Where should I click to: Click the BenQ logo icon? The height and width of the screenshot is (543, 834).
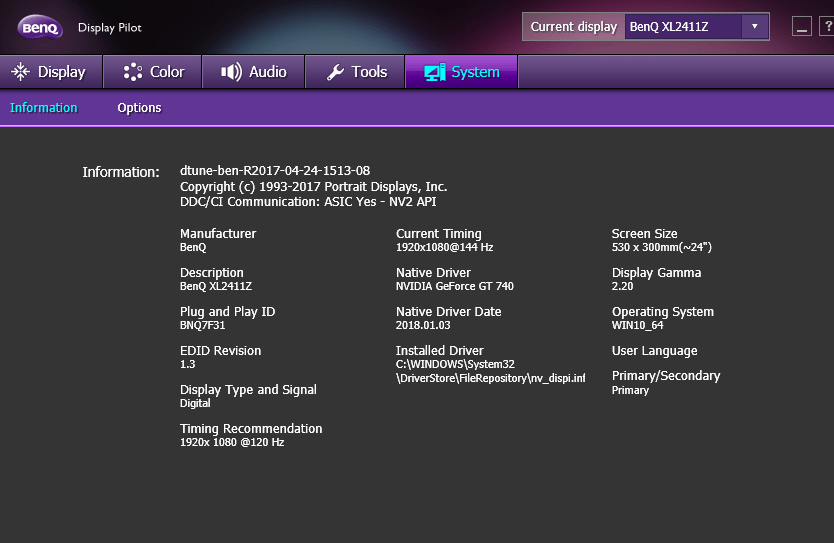[40, 27]
